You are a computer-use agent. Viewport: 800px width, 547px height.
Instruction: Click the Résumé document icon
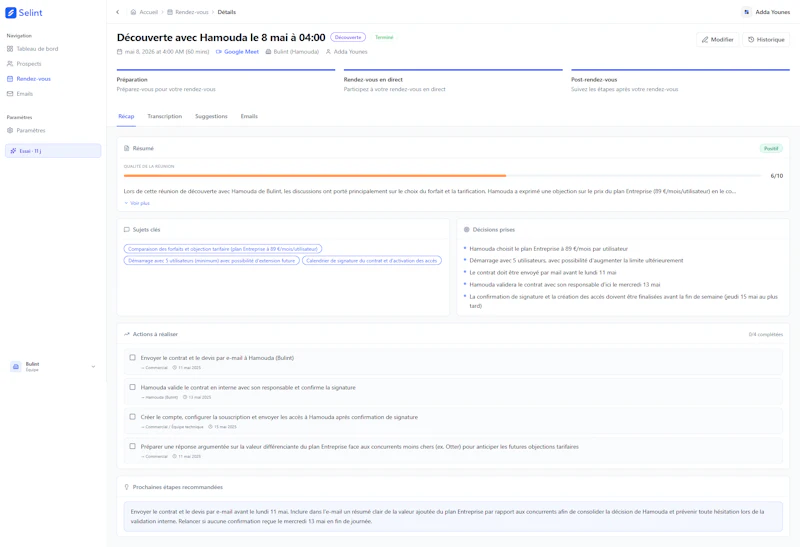tap(127, 148)
